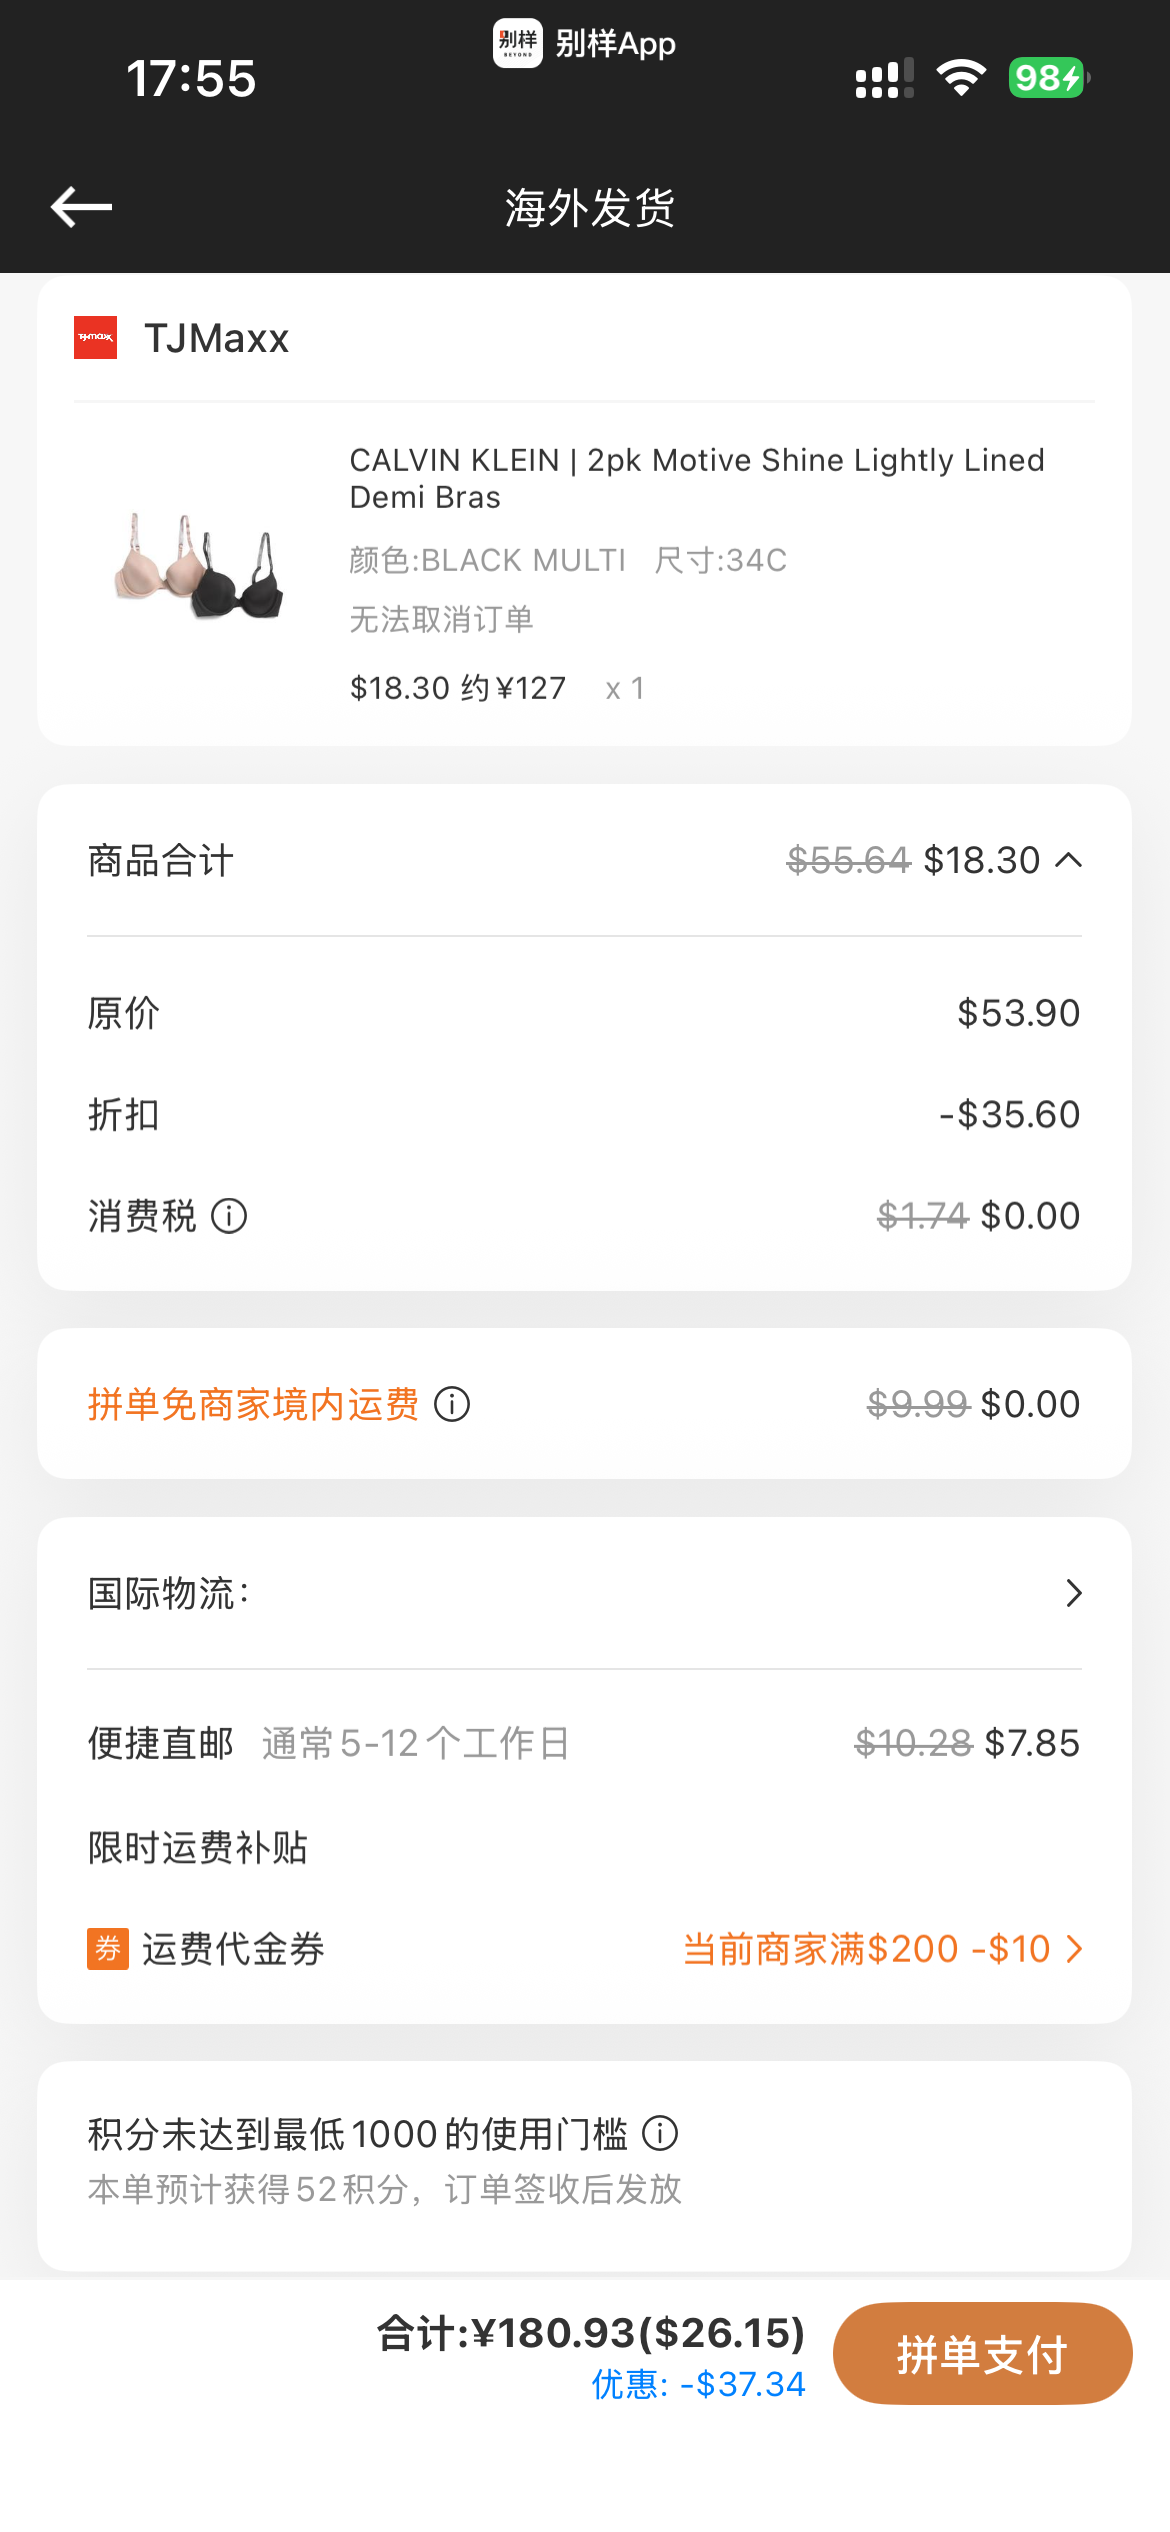
Task: Tap the info icon next to 拼单免商家境内运费
Action: (452, 1404)
